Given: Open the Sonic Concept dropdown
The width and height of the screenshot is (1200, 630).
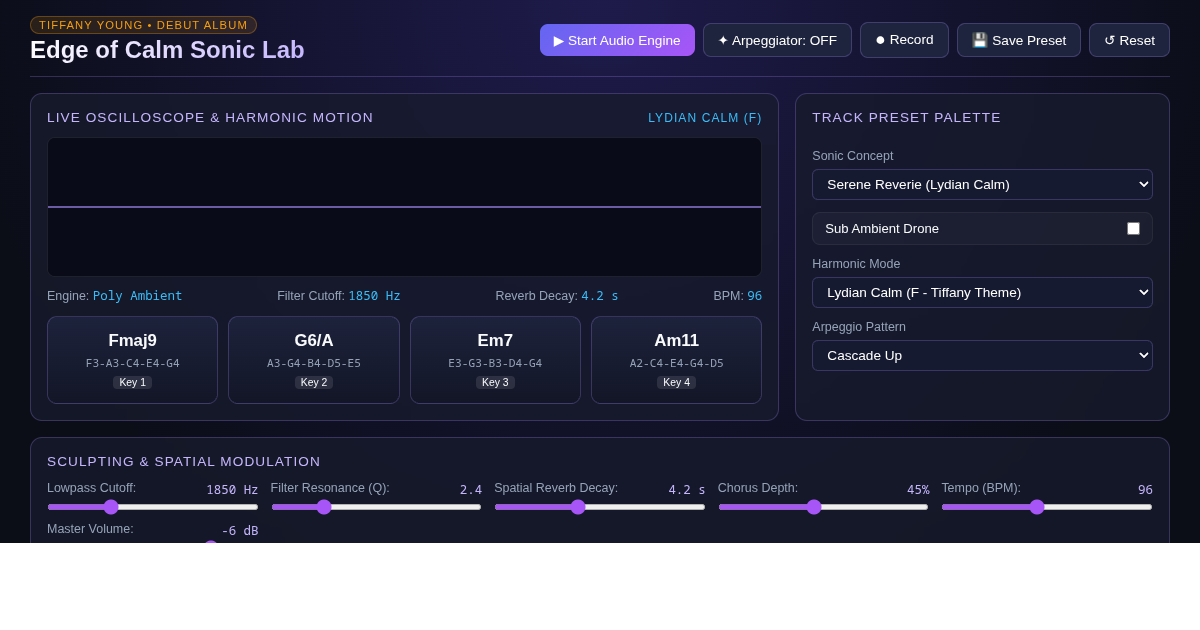Looking at the screenshot, I should (x=982, y=184).
